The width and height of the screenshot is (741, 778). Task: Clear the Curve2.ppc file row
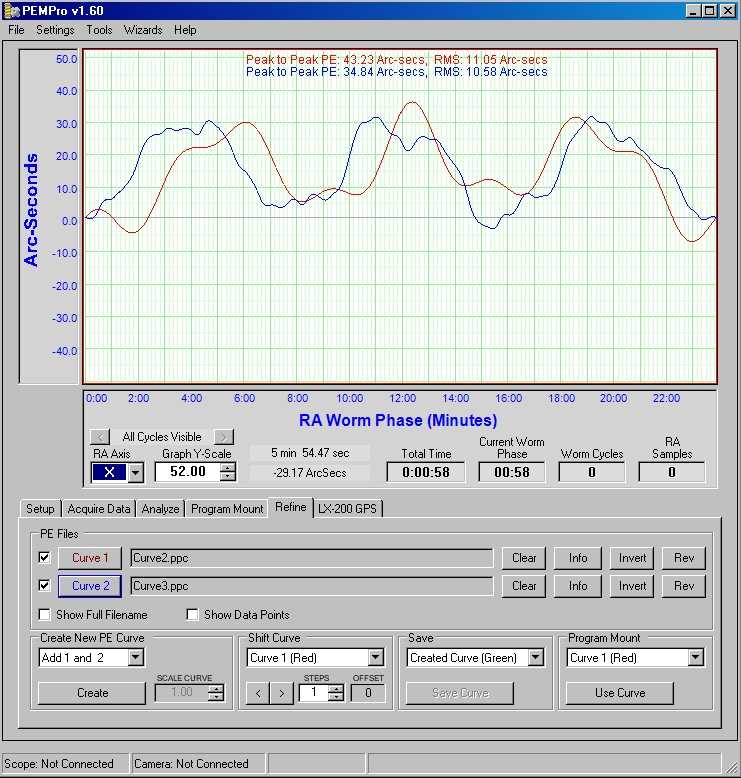[x=524, y=558]
